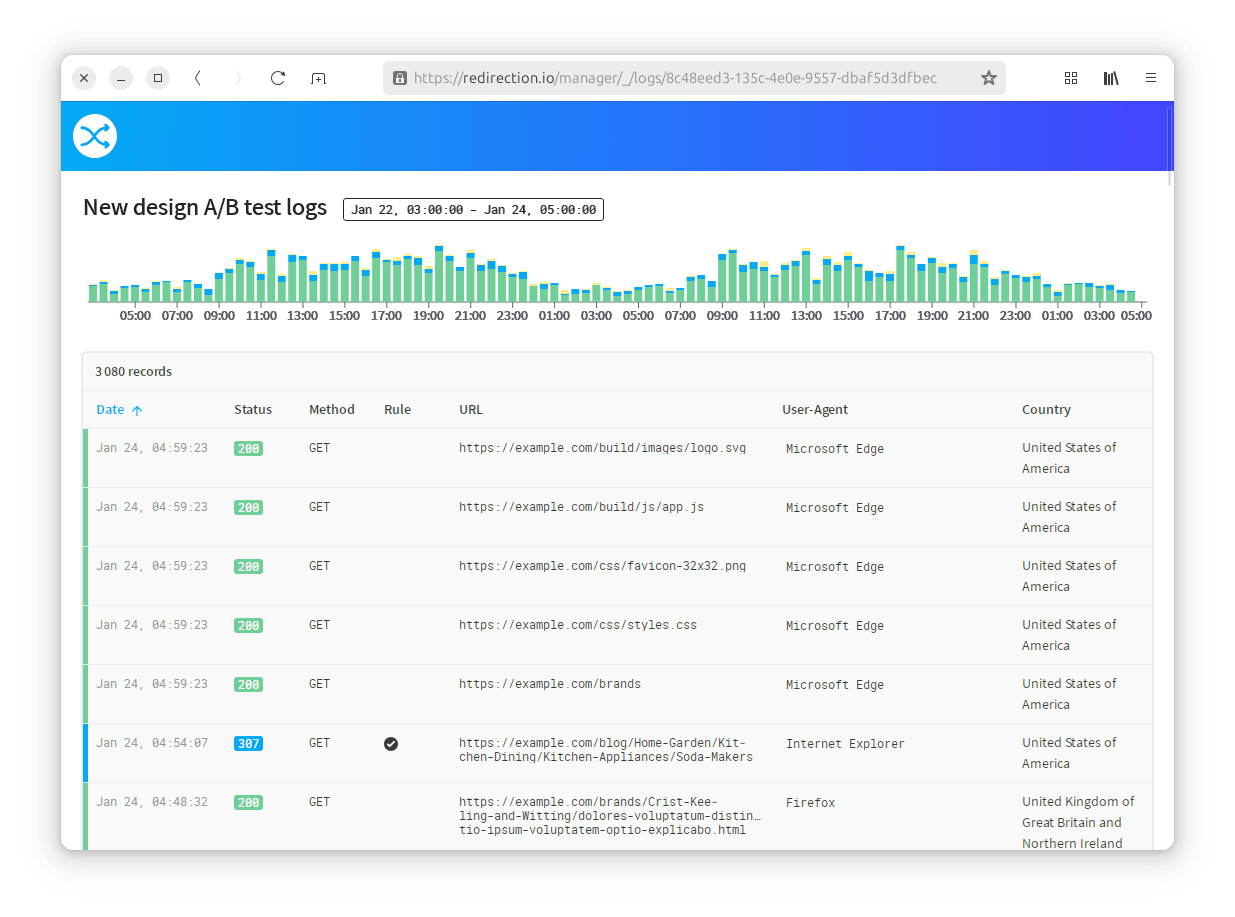This screenshot has height=917, width=1235.
Task: Click the redirection.io shuffle logo
Action: 95,136
